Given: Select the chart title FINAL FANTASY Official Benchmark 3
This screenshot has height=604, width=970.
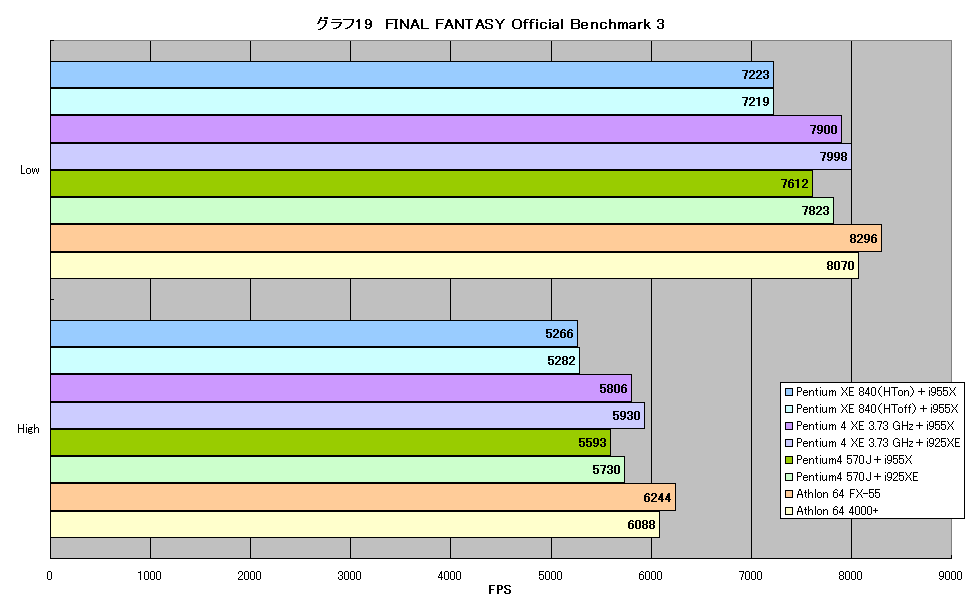Looking at the screenshot, I should tap(490, 24).
